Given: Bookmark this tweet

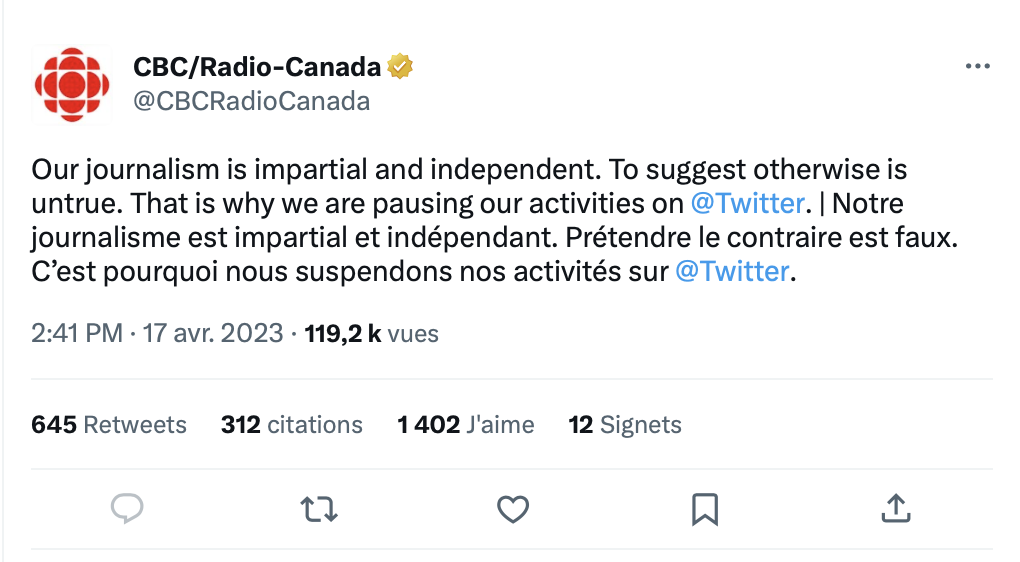Looking at the screenshot, I should point(705,509).
